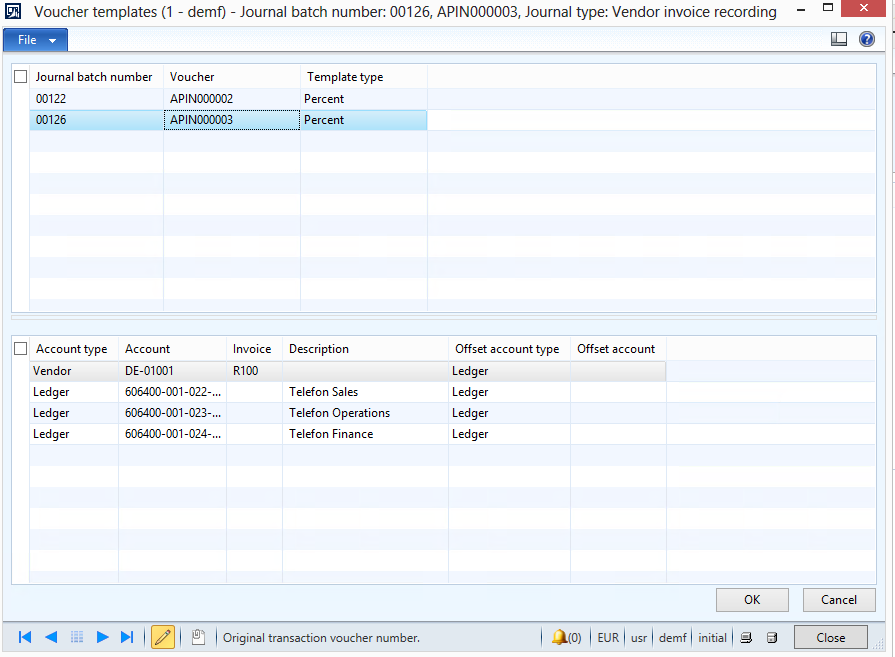Toggle edit mode with the pencil icon
The width and height of the screenshot is (895, 657).
pyautogui.click(x=162, y=637)
